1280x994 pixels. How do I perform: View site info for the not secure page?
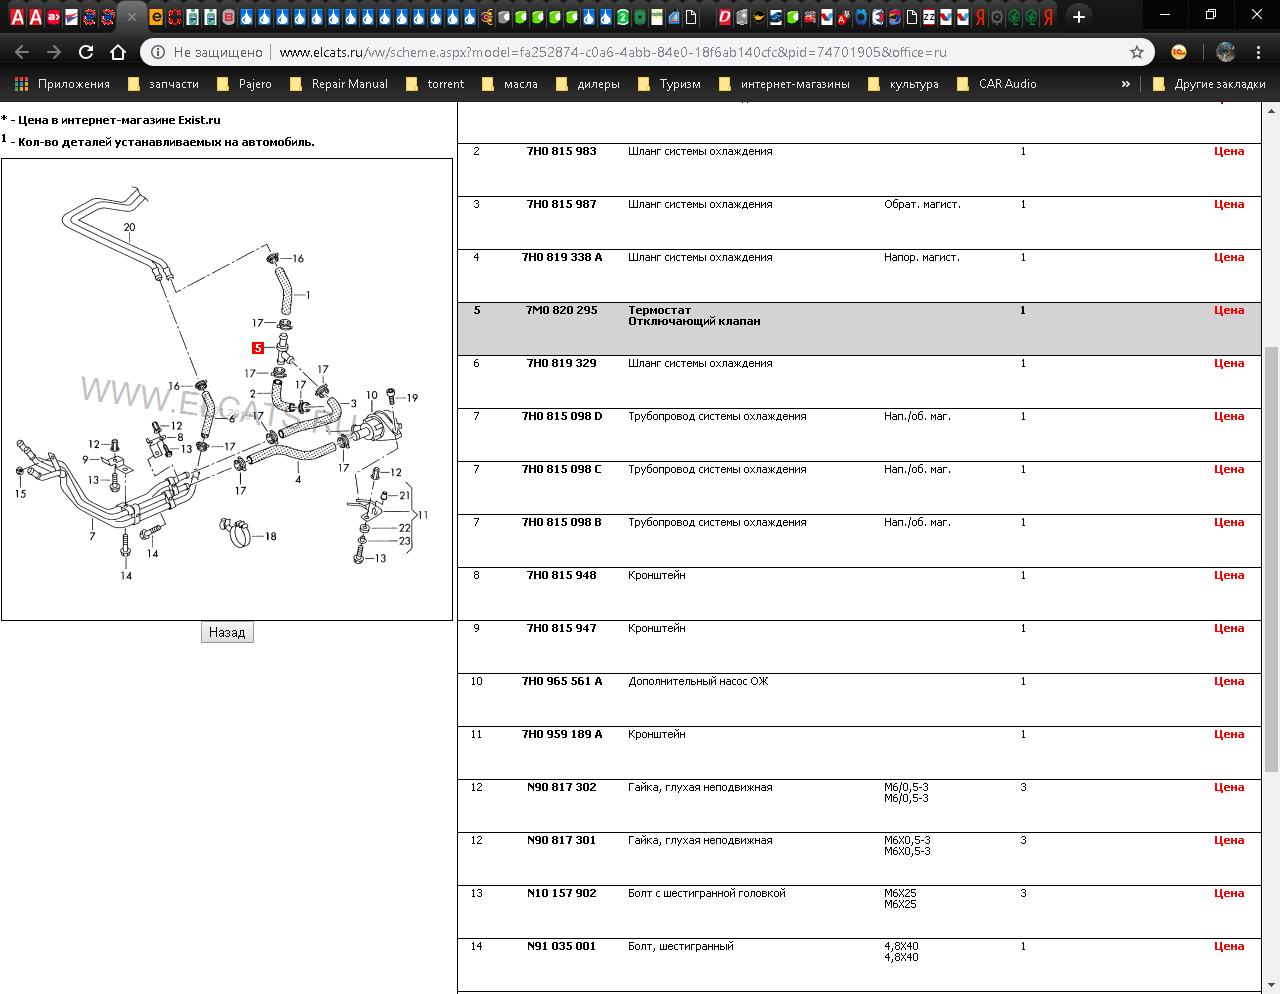pos(158,52)
